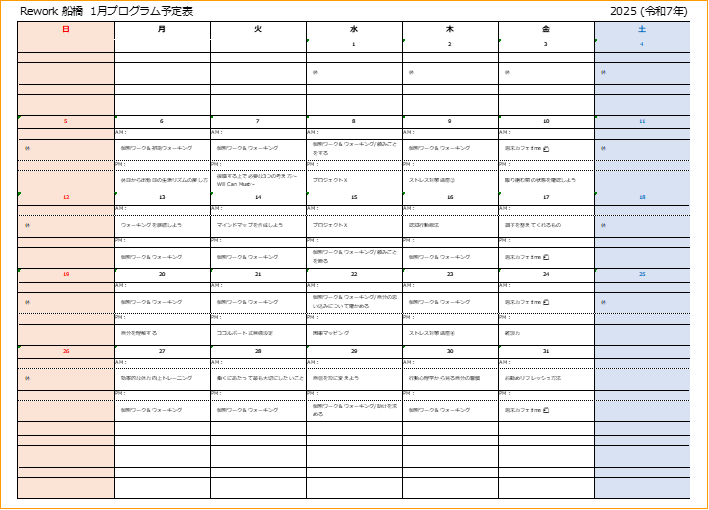Select date number 27
The width and height of the screenshot is (709, 510).
click(162, 351)
